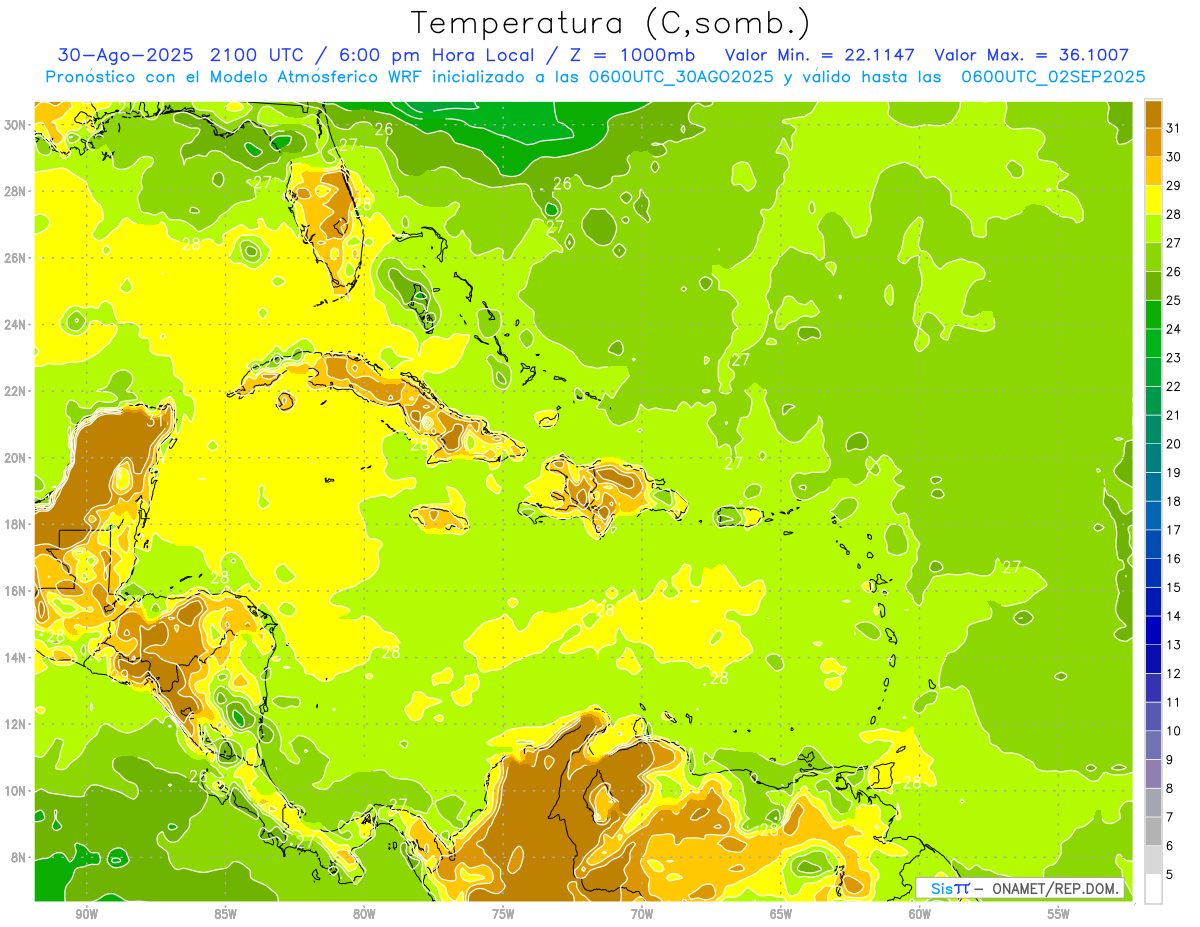Click the legend swatch between 30 and 31
This screenshot has height=927, width=1200.
click(x=1153, y=142)
